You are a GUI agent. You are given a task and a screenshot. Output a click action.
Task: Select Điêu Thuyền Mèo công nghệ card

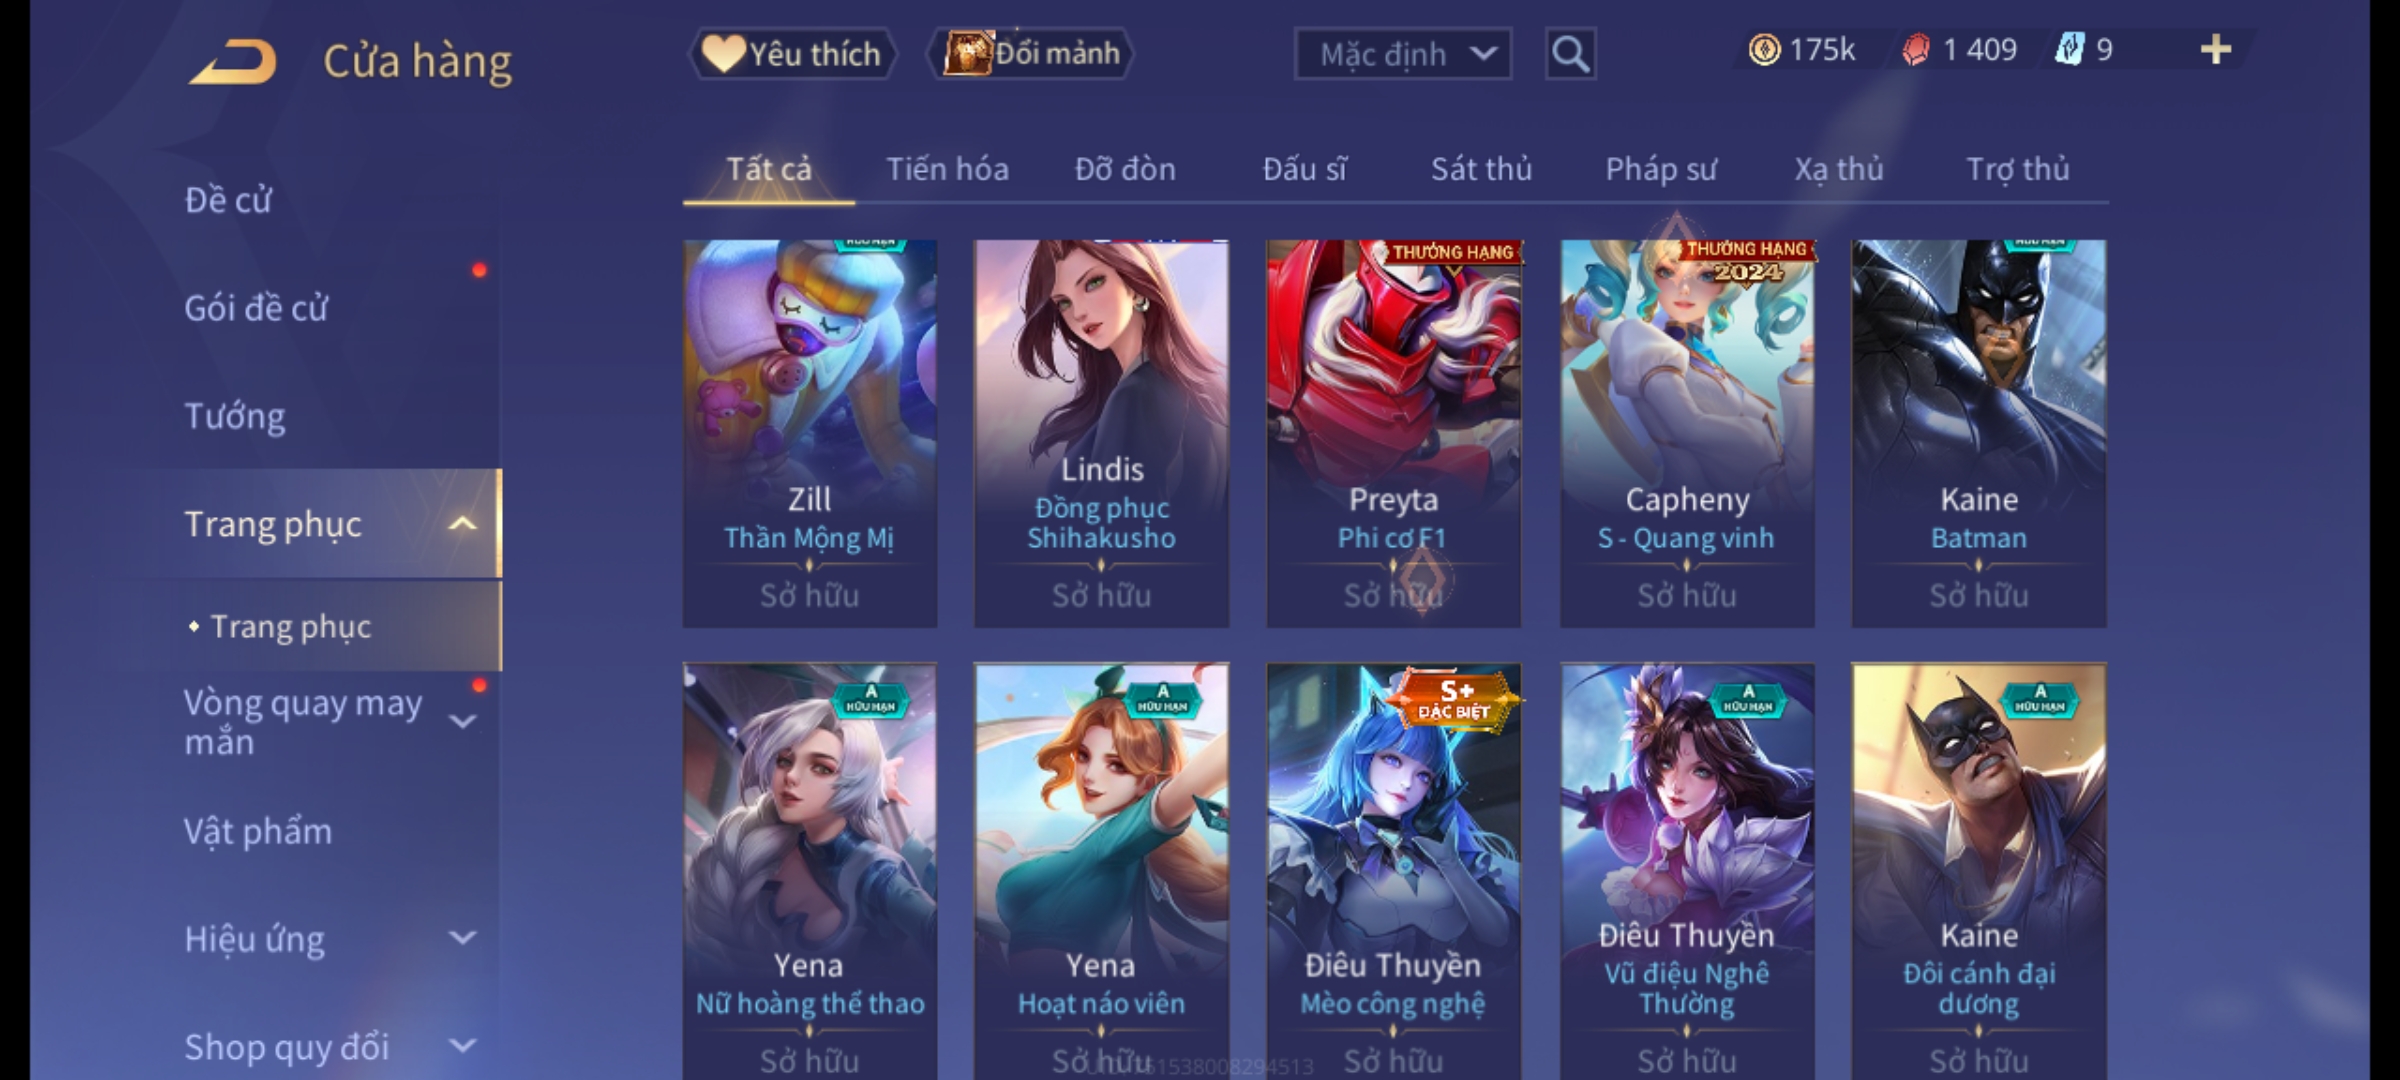click(x=1393, y=870)
